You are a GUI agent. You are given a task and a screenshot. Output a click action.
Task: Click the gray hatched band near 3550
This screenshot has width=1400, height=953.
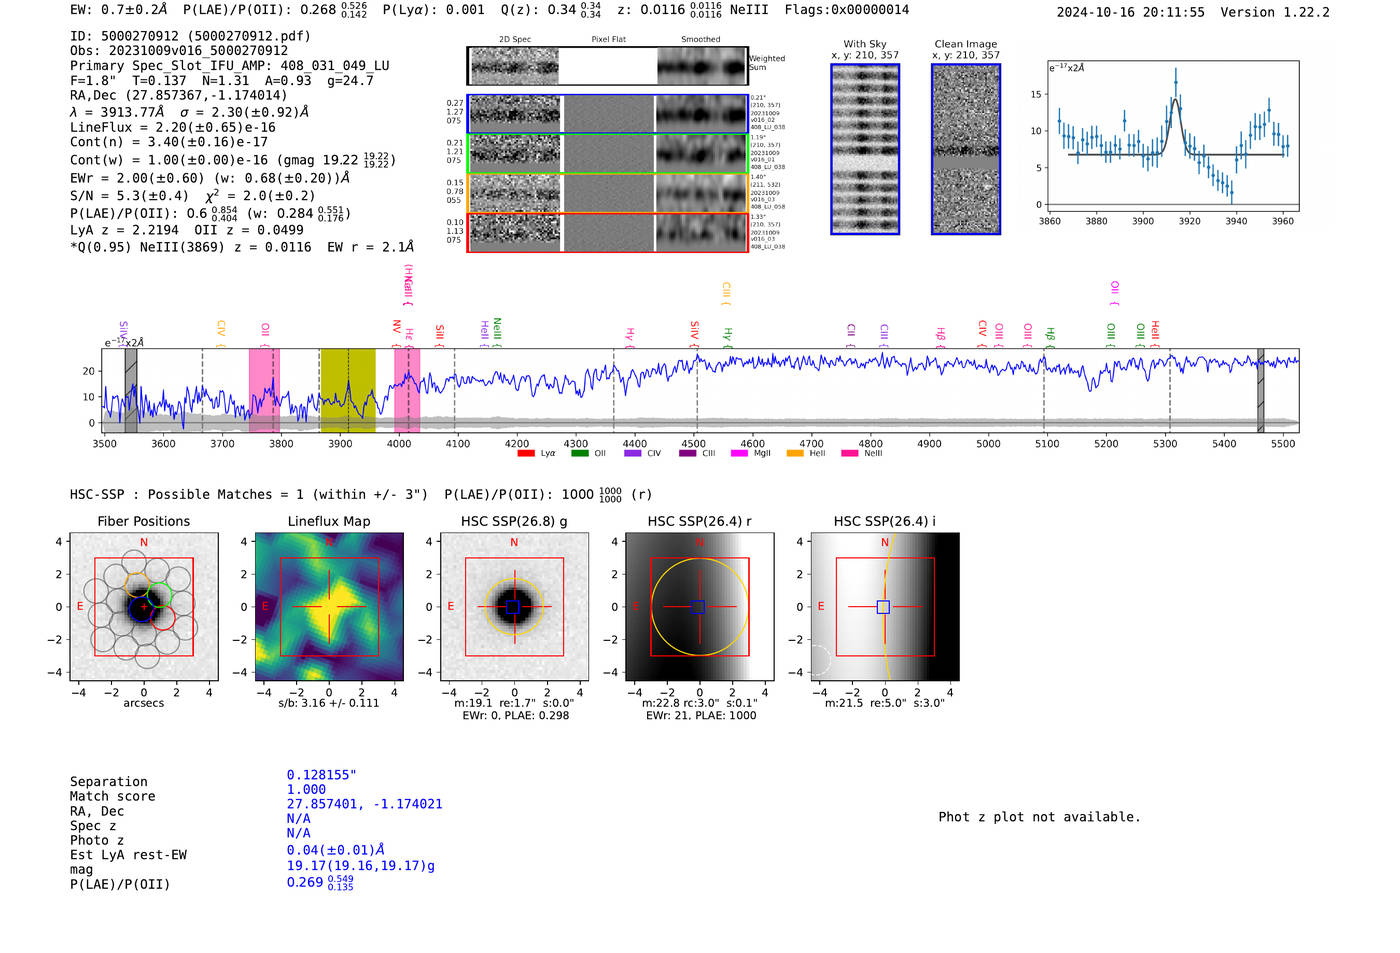click(x=131, y=390)
